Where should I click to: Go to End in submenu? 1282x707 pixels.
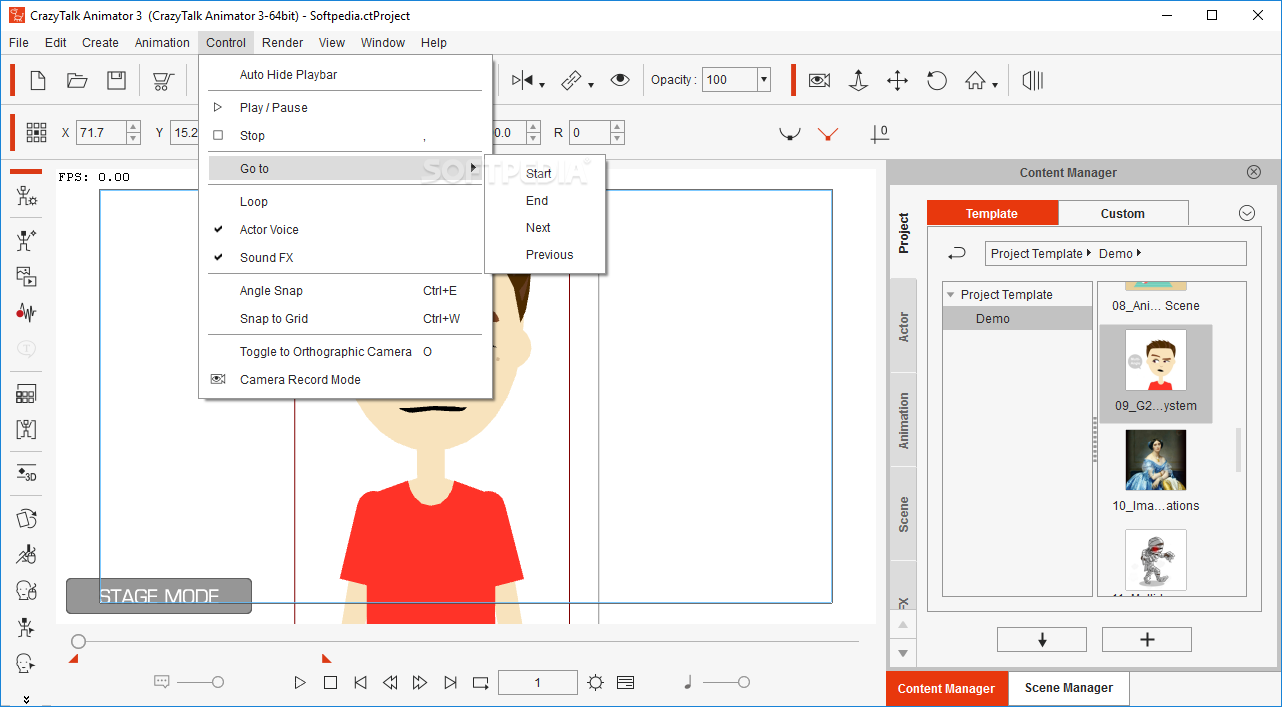click(x=545, y=201)
